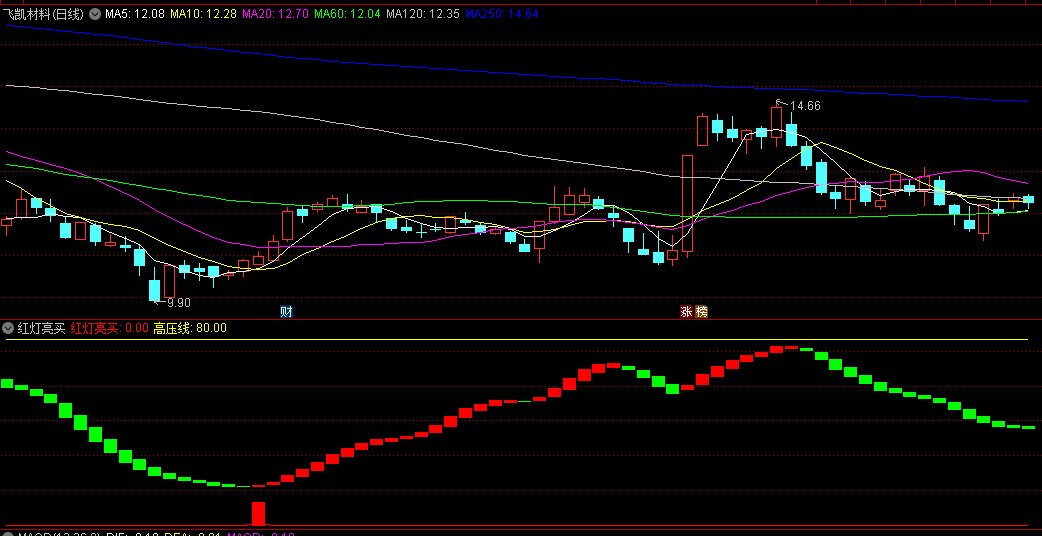Click the orange 榜 marker icon

click(700, 312)
